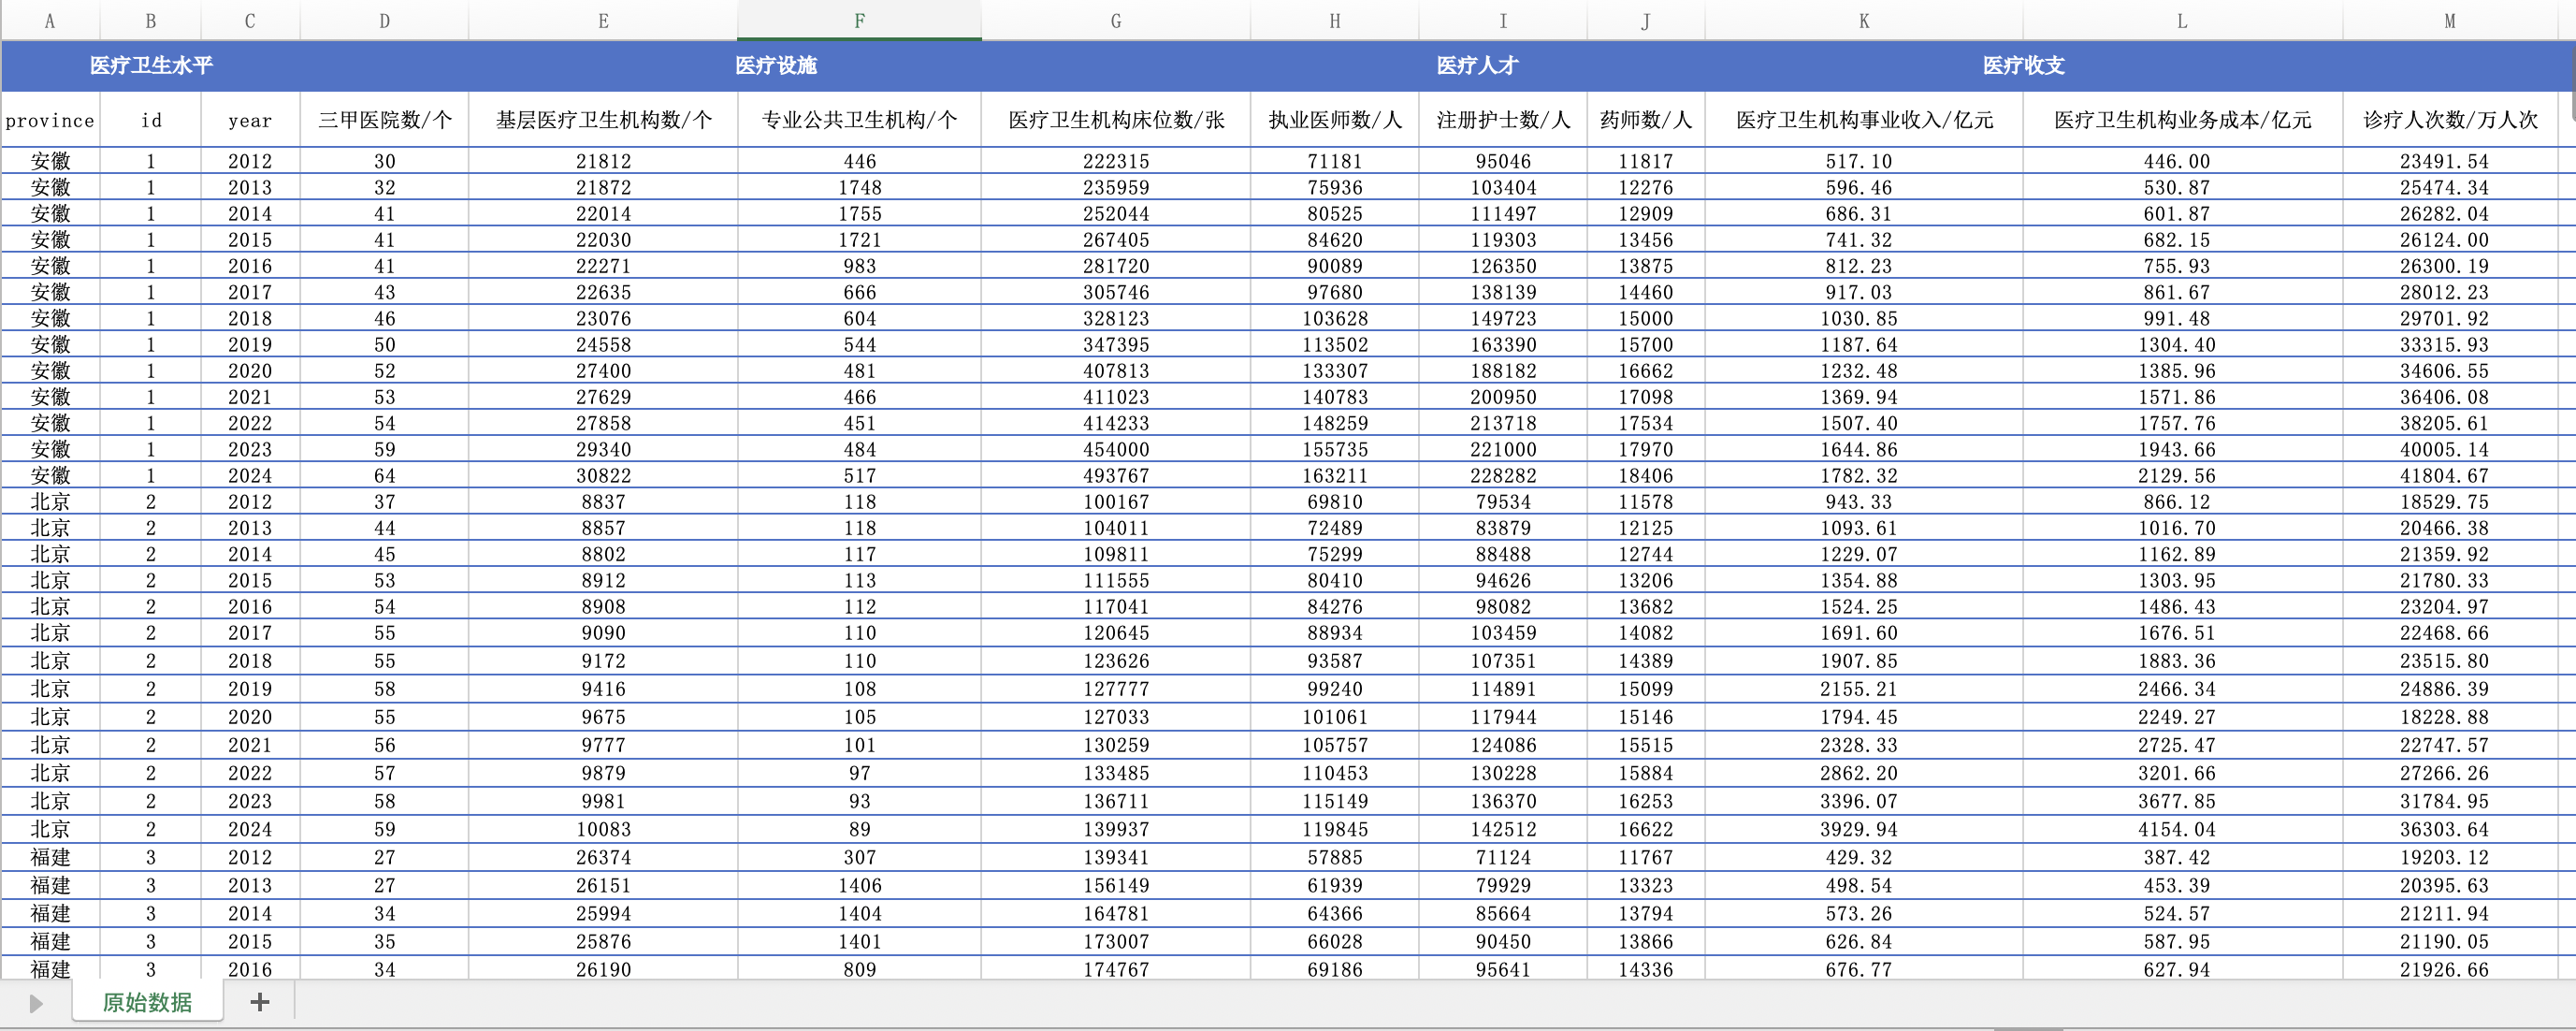Select column M header

pyautogui.click(x=2449, y=20)
